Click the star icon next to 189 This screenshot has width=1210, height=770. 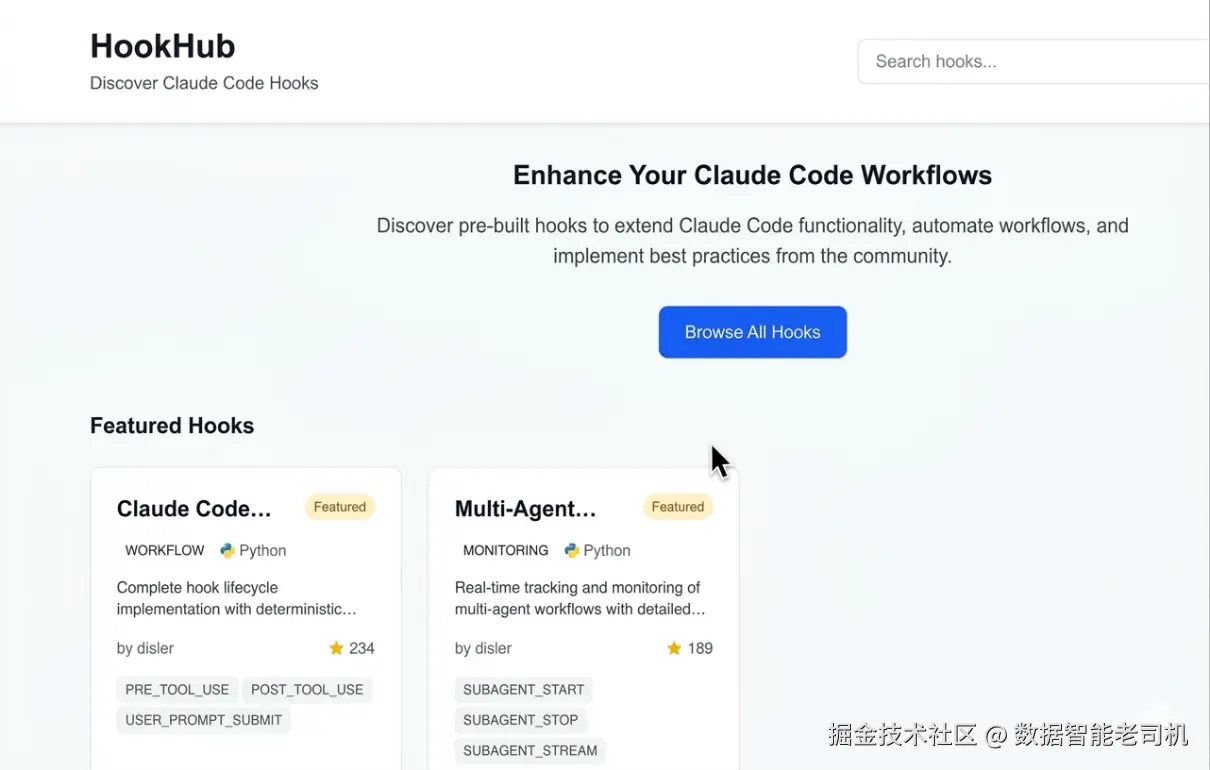pyautogui.click(x=674, y=648)
